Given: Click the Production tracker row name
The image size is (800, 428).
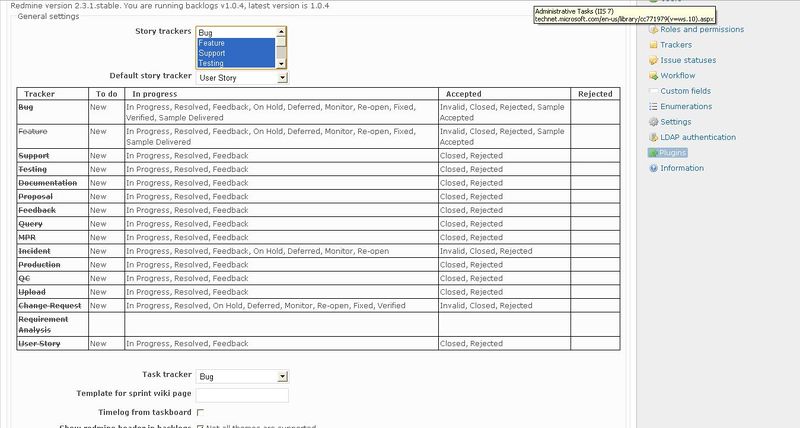Looking at the screenshot, I should coord(39,265).
